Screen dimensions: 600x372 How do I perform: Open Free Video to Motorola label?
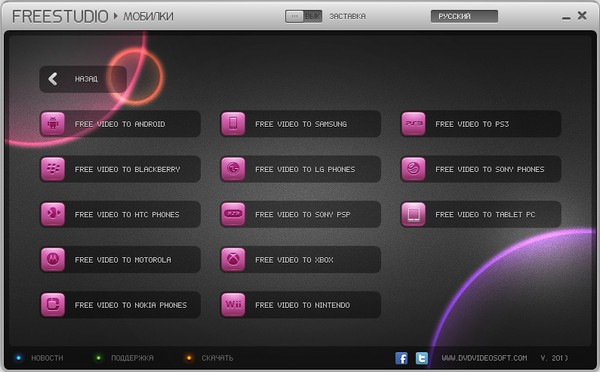(123, 260)
